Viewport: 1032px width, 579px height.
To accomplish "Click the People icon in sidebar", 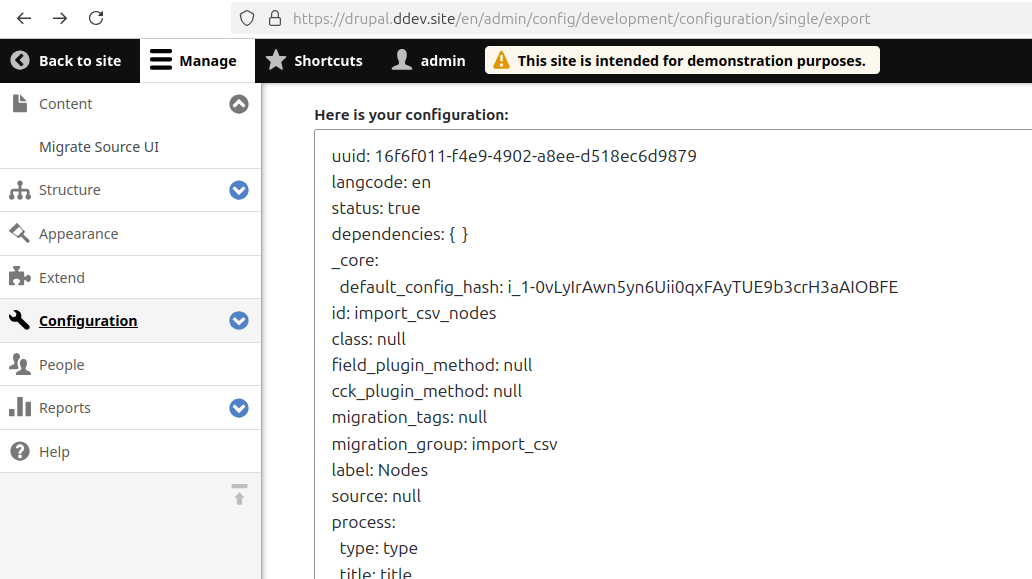I will click(x=20, y=364).
